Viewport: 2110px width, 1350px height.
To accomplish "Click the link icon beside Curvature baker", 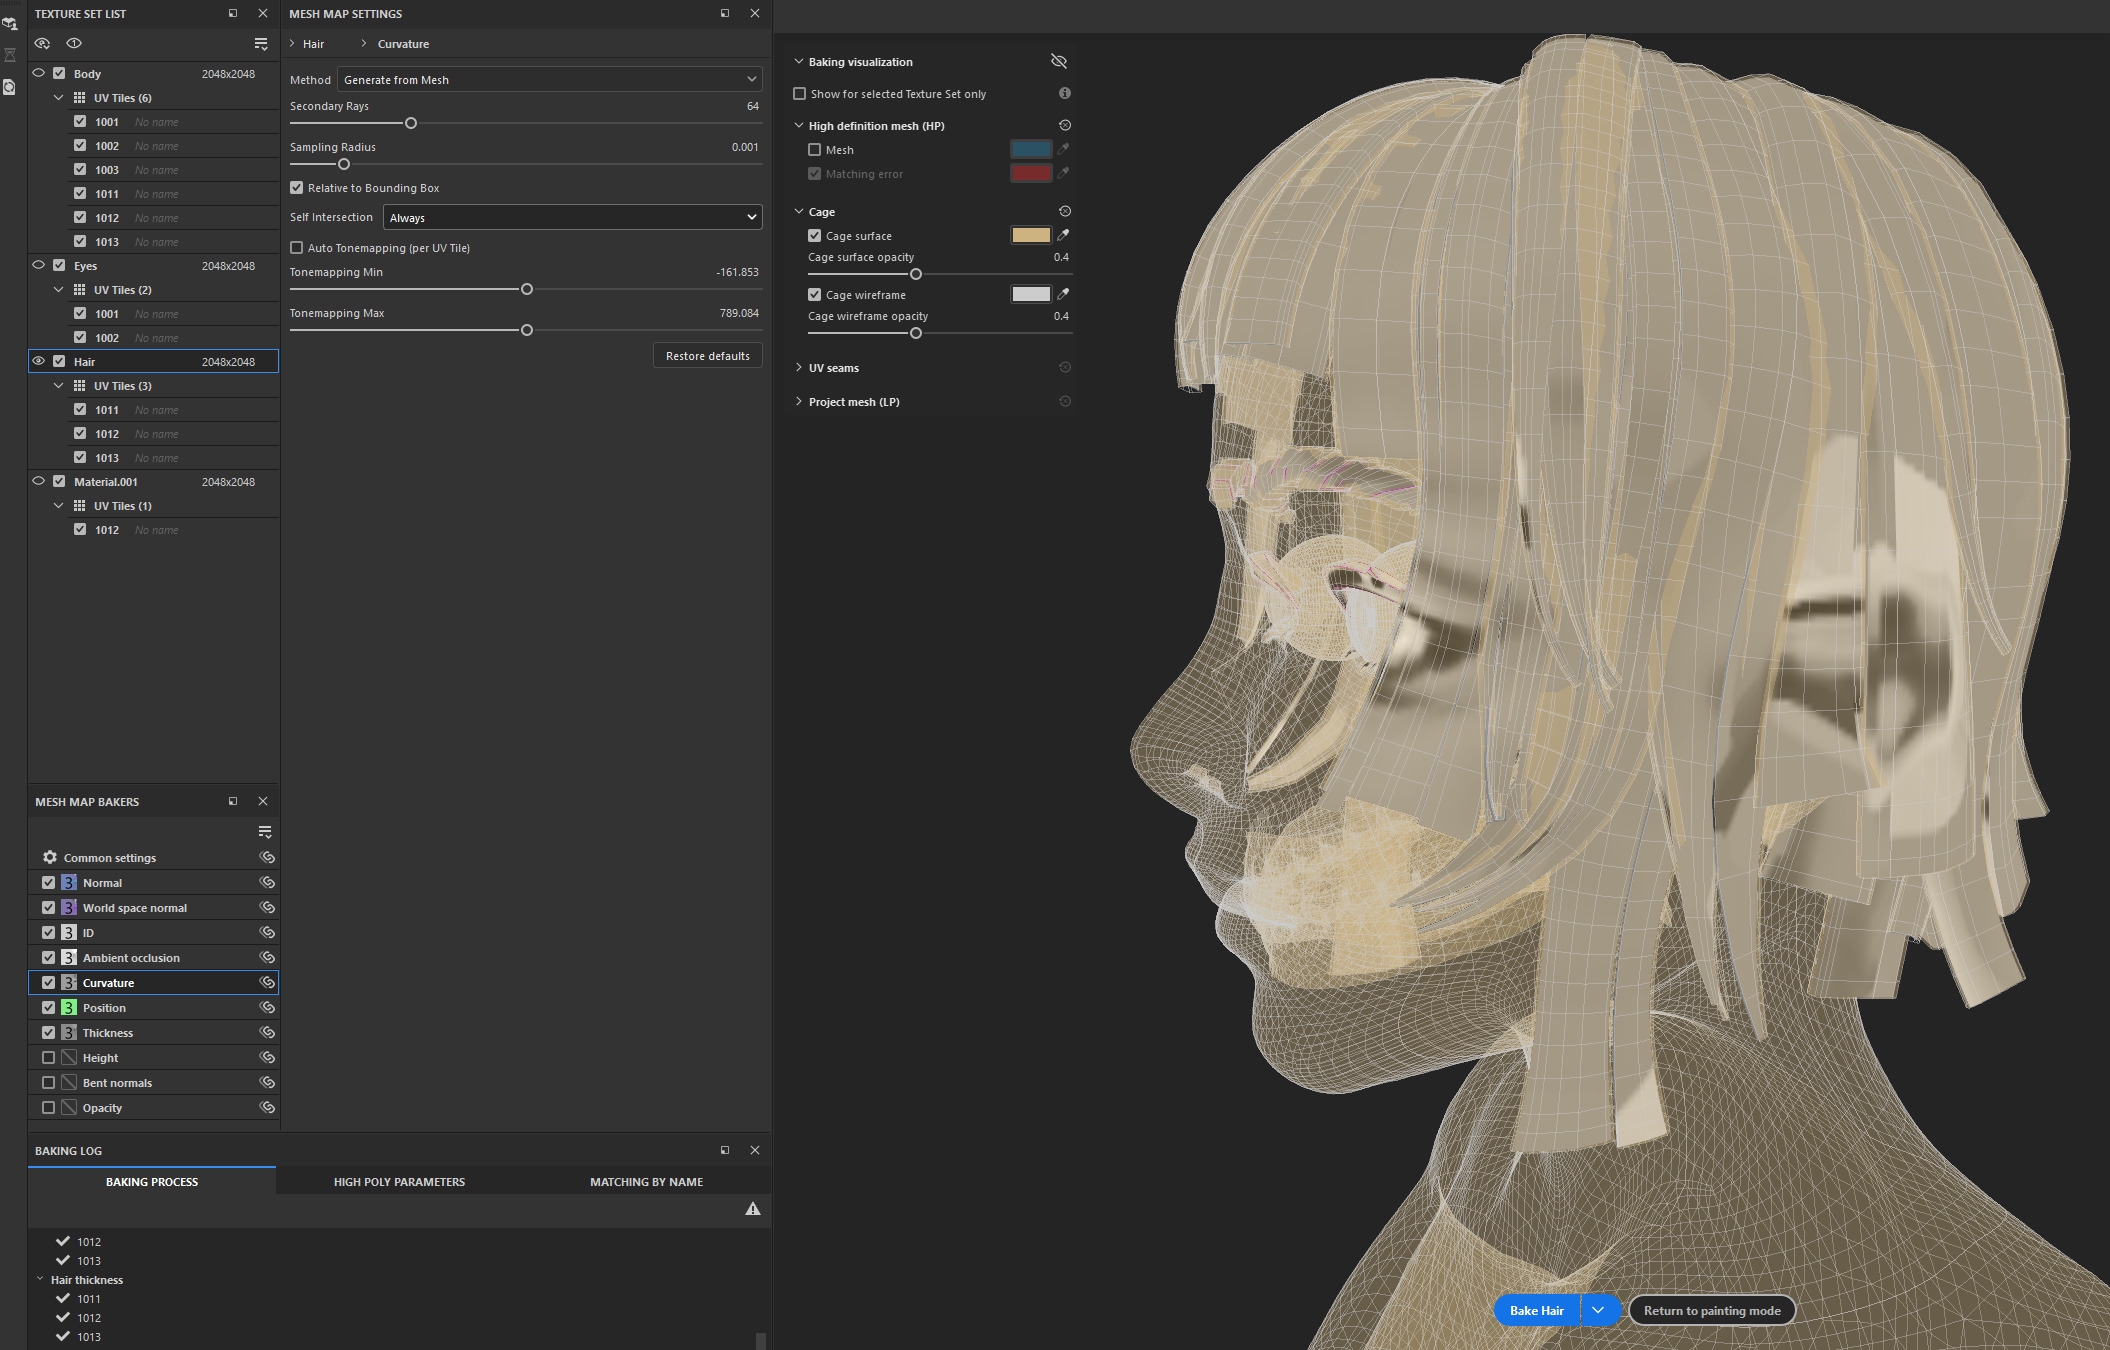I will (x=267, y=982).
